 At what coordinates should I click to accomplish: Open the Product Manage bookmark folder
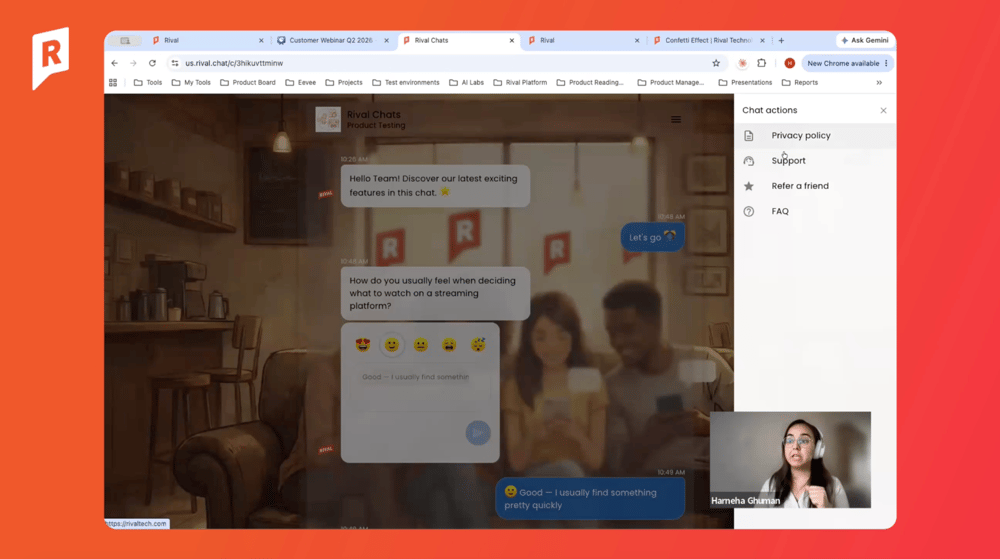(671, 82)
